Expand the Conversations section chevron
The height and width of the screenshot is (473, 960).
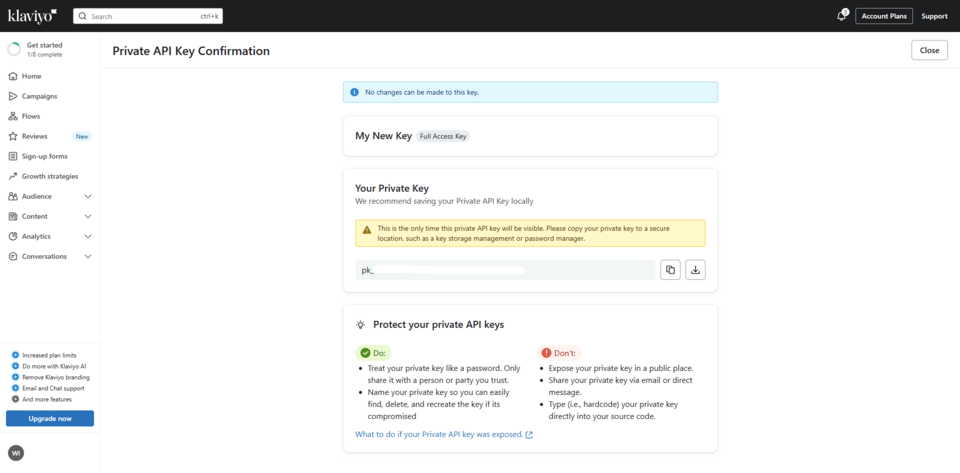coord(88,256)
